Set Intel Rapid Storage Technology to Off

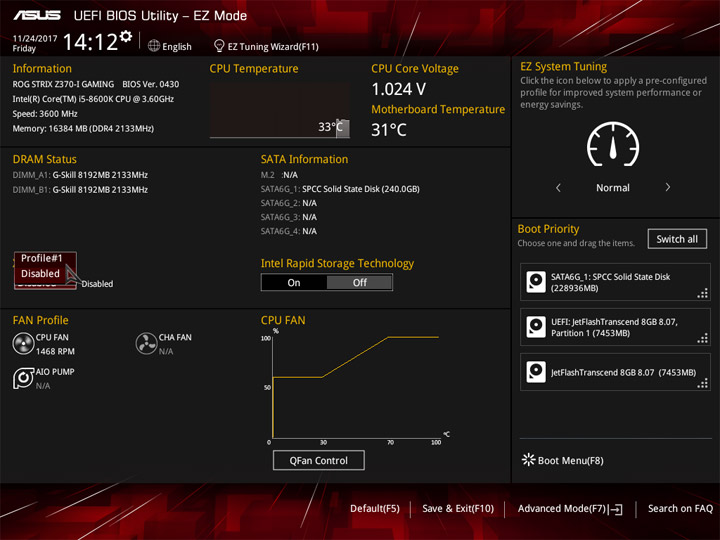(x=360, y=282)
